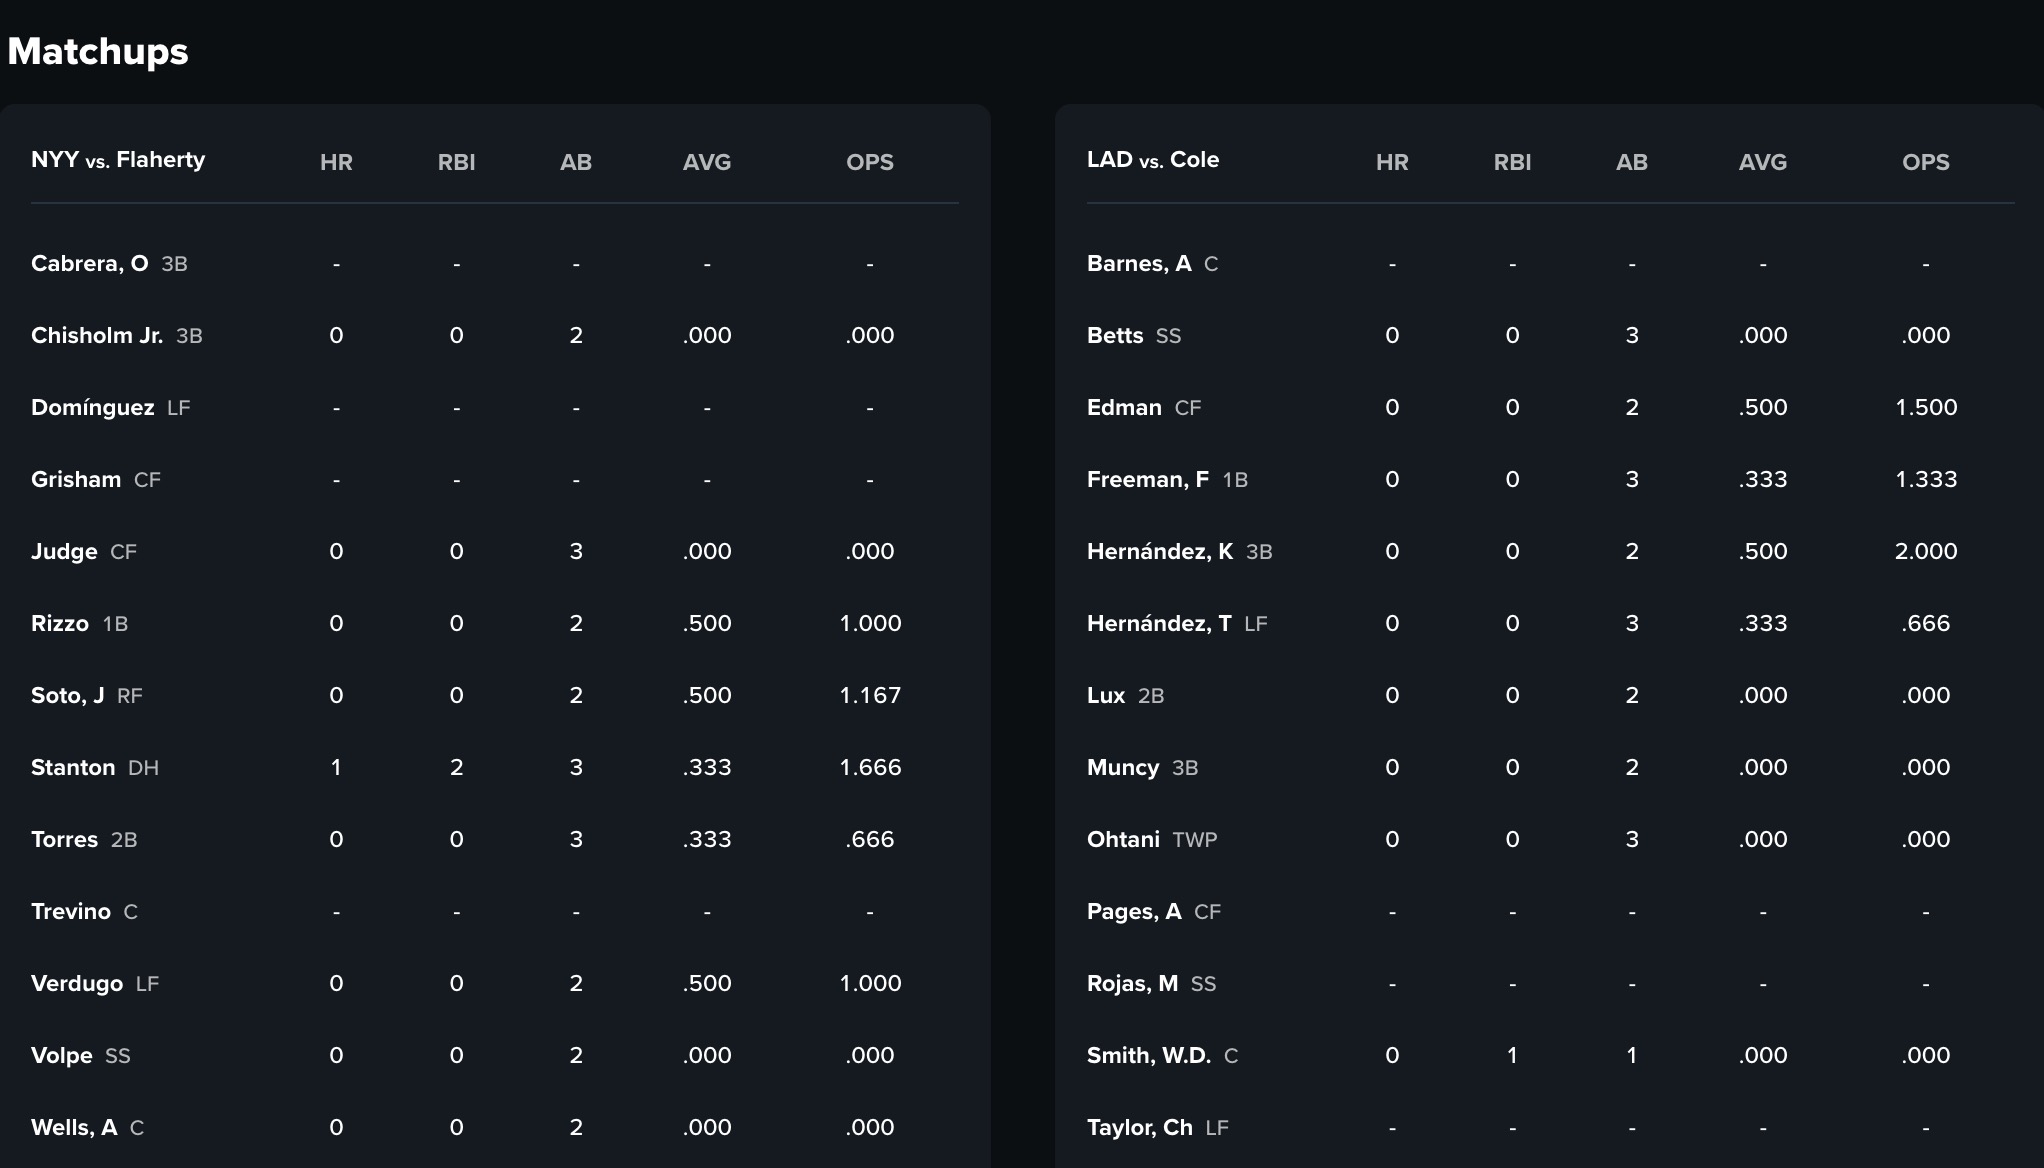This screenshot has height=1168, width=2044.
Task: Select Verdugo player name
Action: point(77,983)
